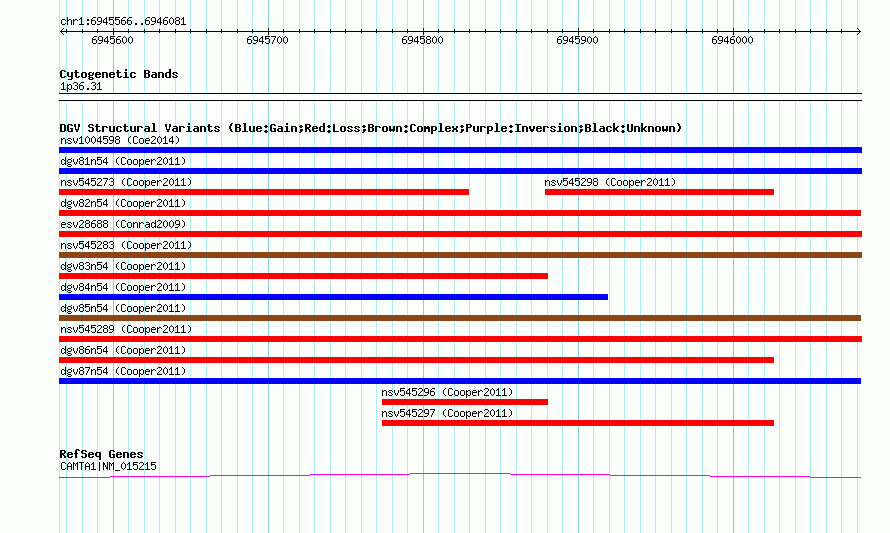Click the nsv545273 (Cooper2011) label

pyautogui.click(x=126, y=182)
